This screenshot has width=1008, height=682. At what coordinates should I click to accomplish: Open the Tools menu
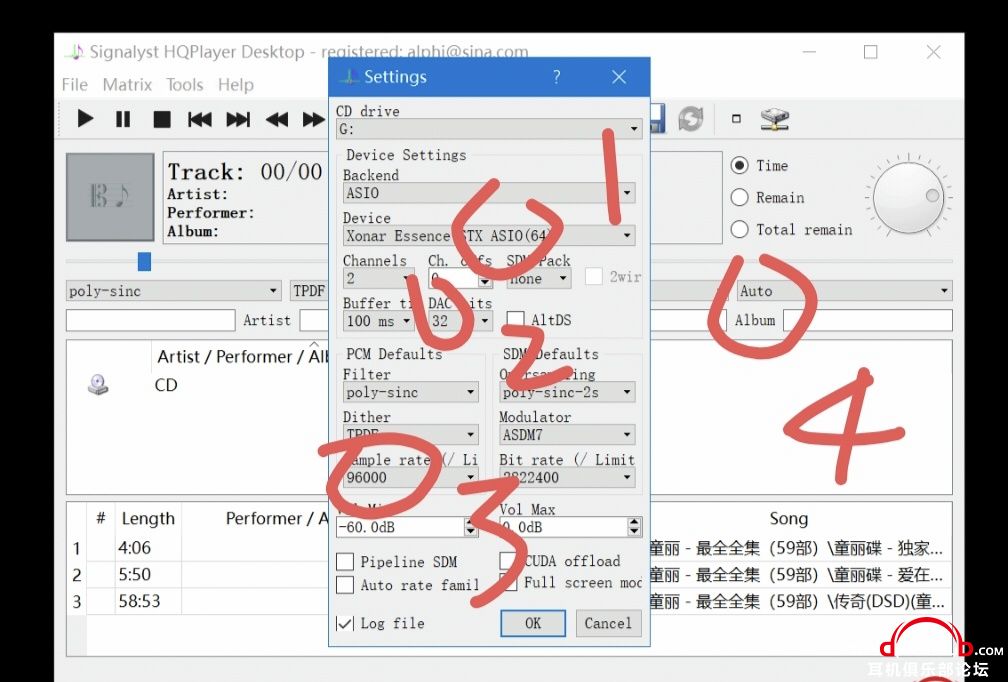click(x=184, y=85)
